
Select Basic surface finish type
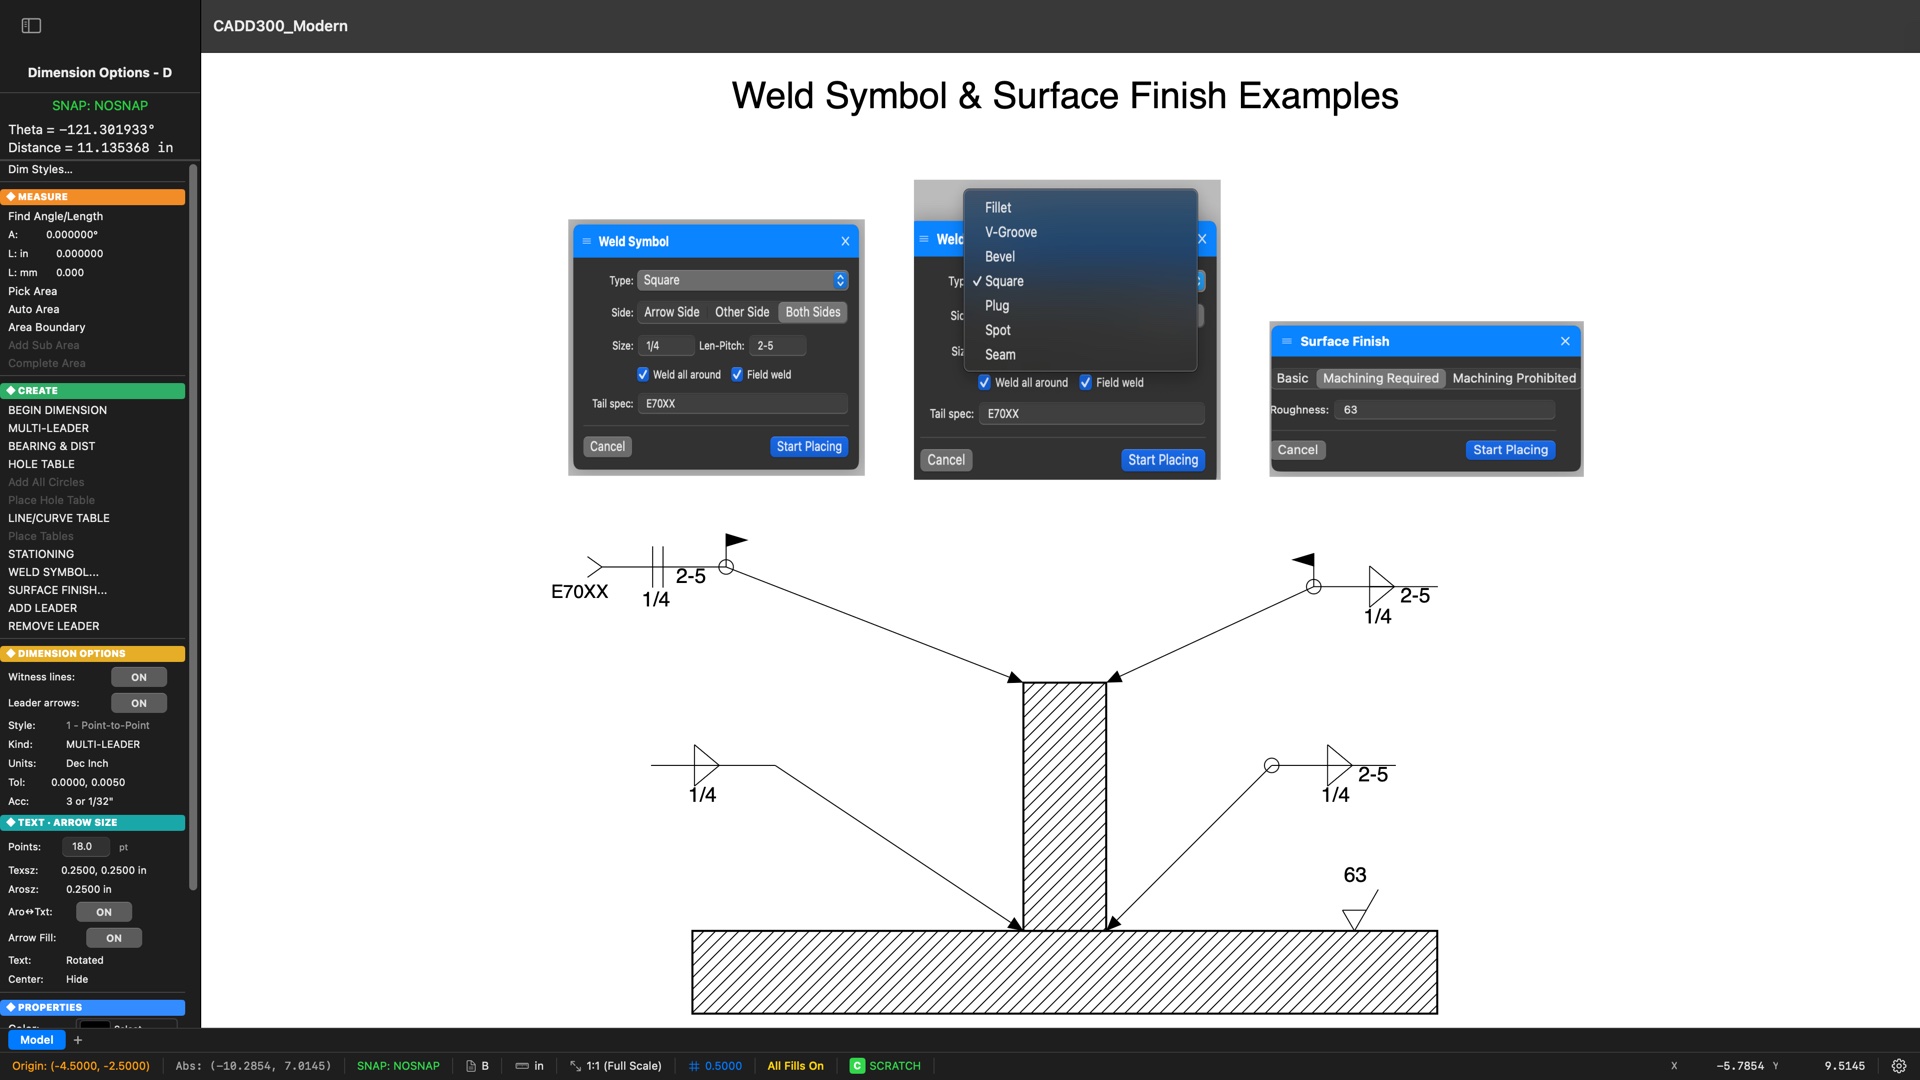pos(1292,378)
